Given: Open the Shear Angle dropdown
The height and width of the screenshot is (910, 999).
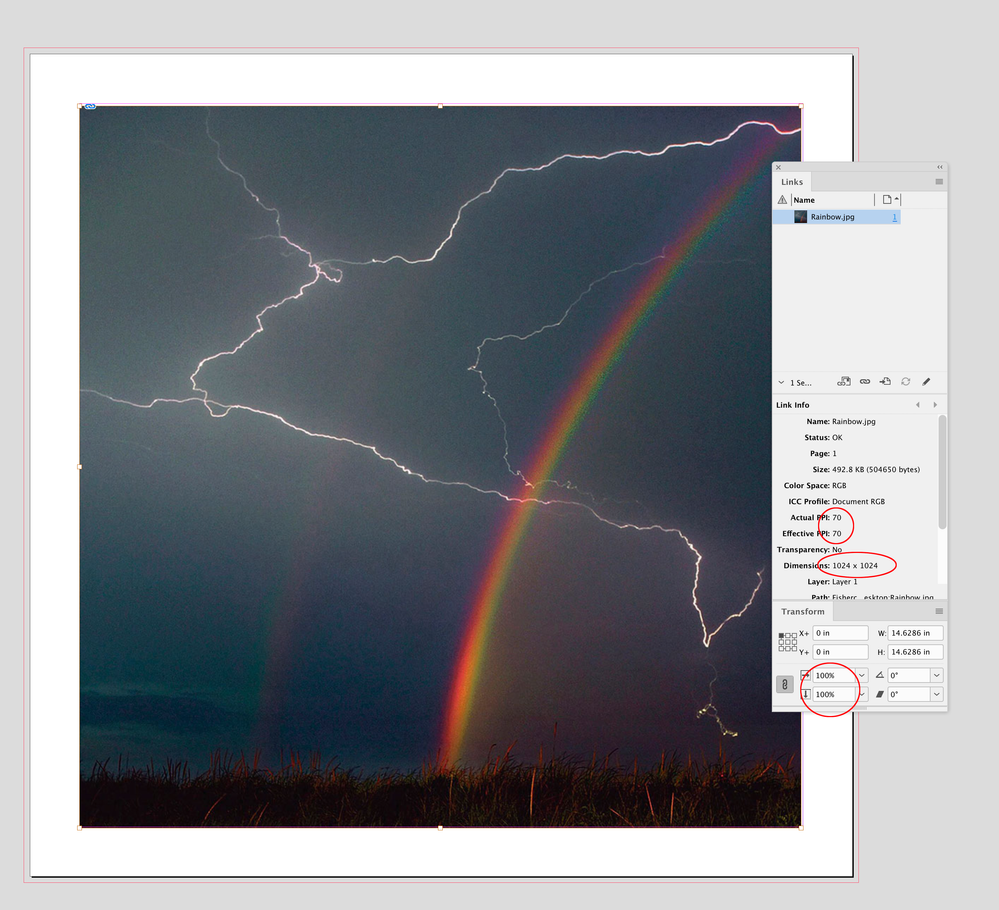Looking at the screenshot, I should click(937, 694).
